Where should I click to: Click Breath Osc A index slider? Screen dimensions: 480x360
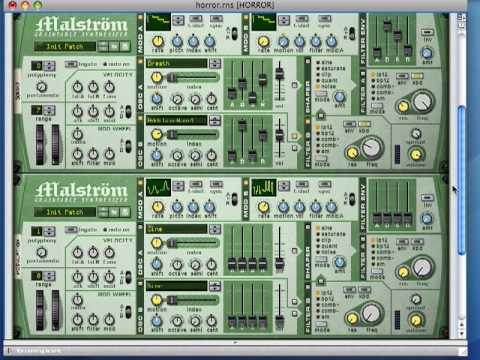(x=193, y=78)
